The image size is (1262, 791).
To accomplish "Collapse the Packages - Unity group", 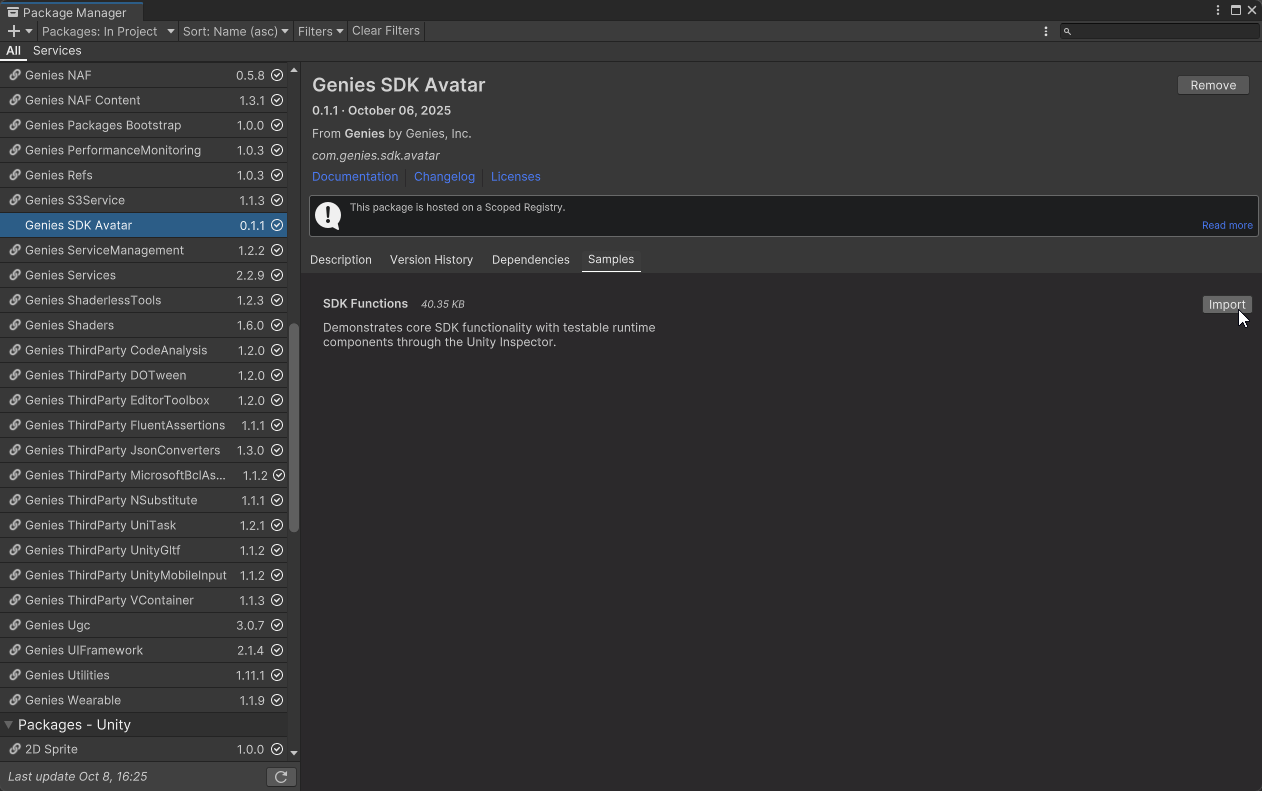I will pos(9,725).
